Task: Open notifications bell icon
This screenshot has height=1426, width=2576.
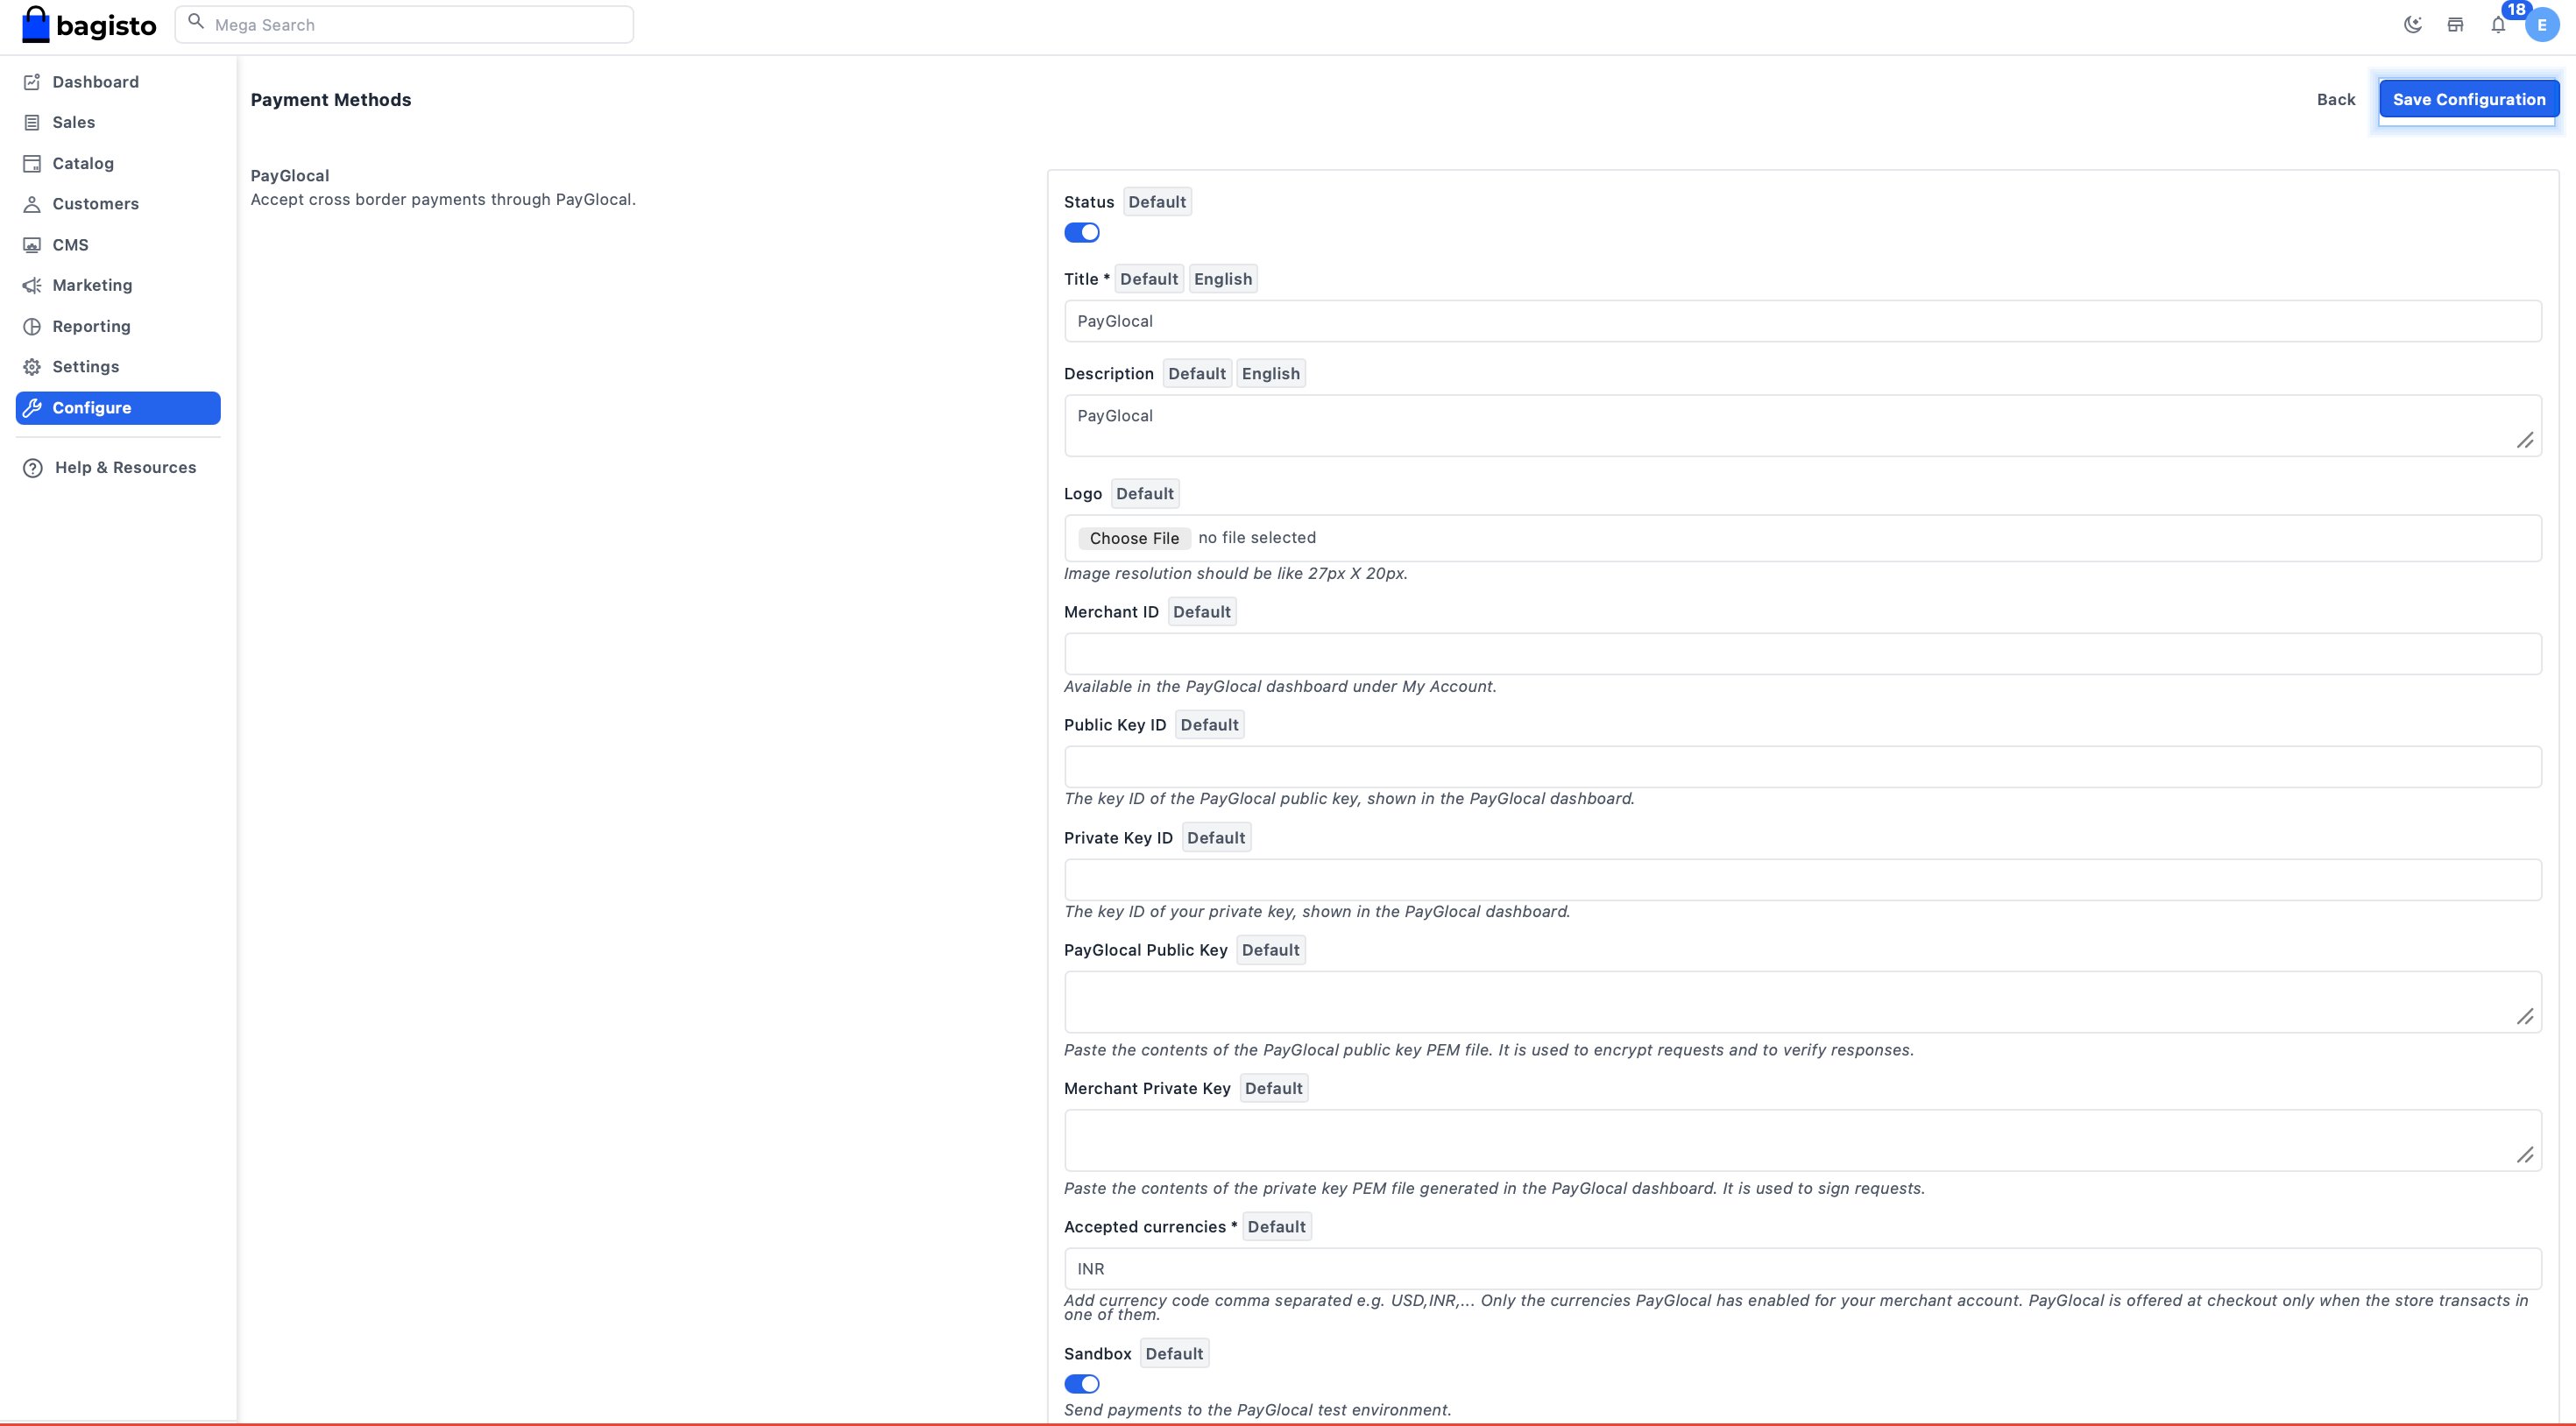Action: (2498, 26)
